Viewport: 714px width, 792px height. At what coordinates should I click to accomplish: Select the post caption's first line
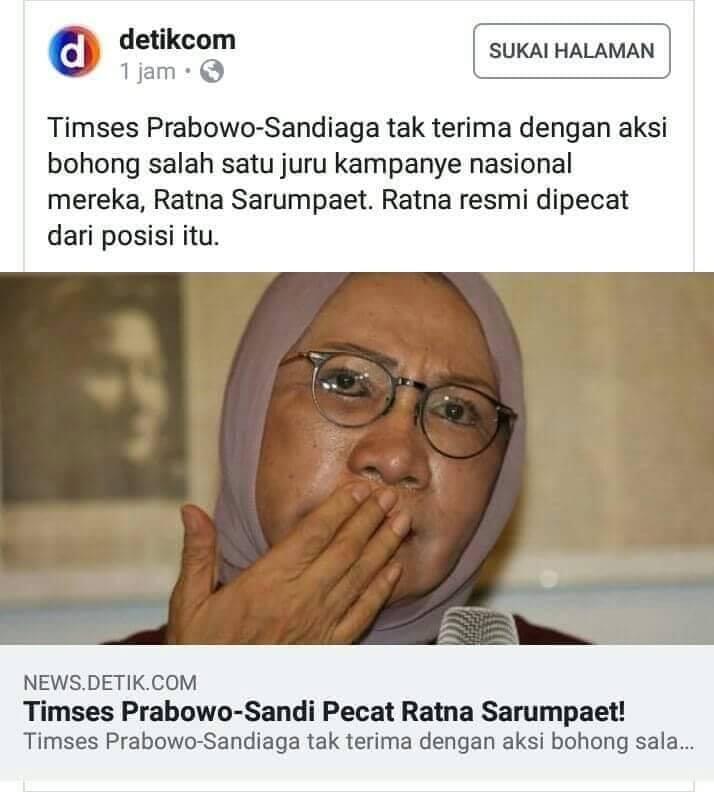pyautogui.click(x=358, y=127)
